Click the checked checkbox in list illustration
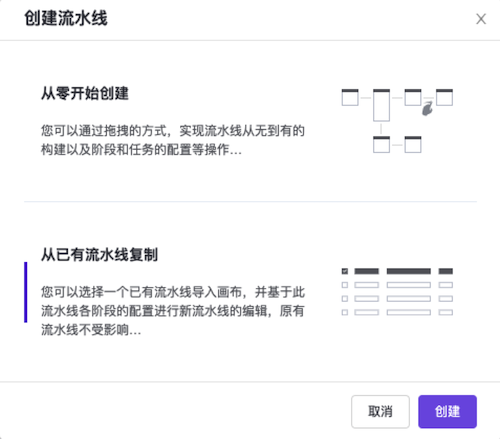This screenshot has height=439, width=500. coord(345,271)
